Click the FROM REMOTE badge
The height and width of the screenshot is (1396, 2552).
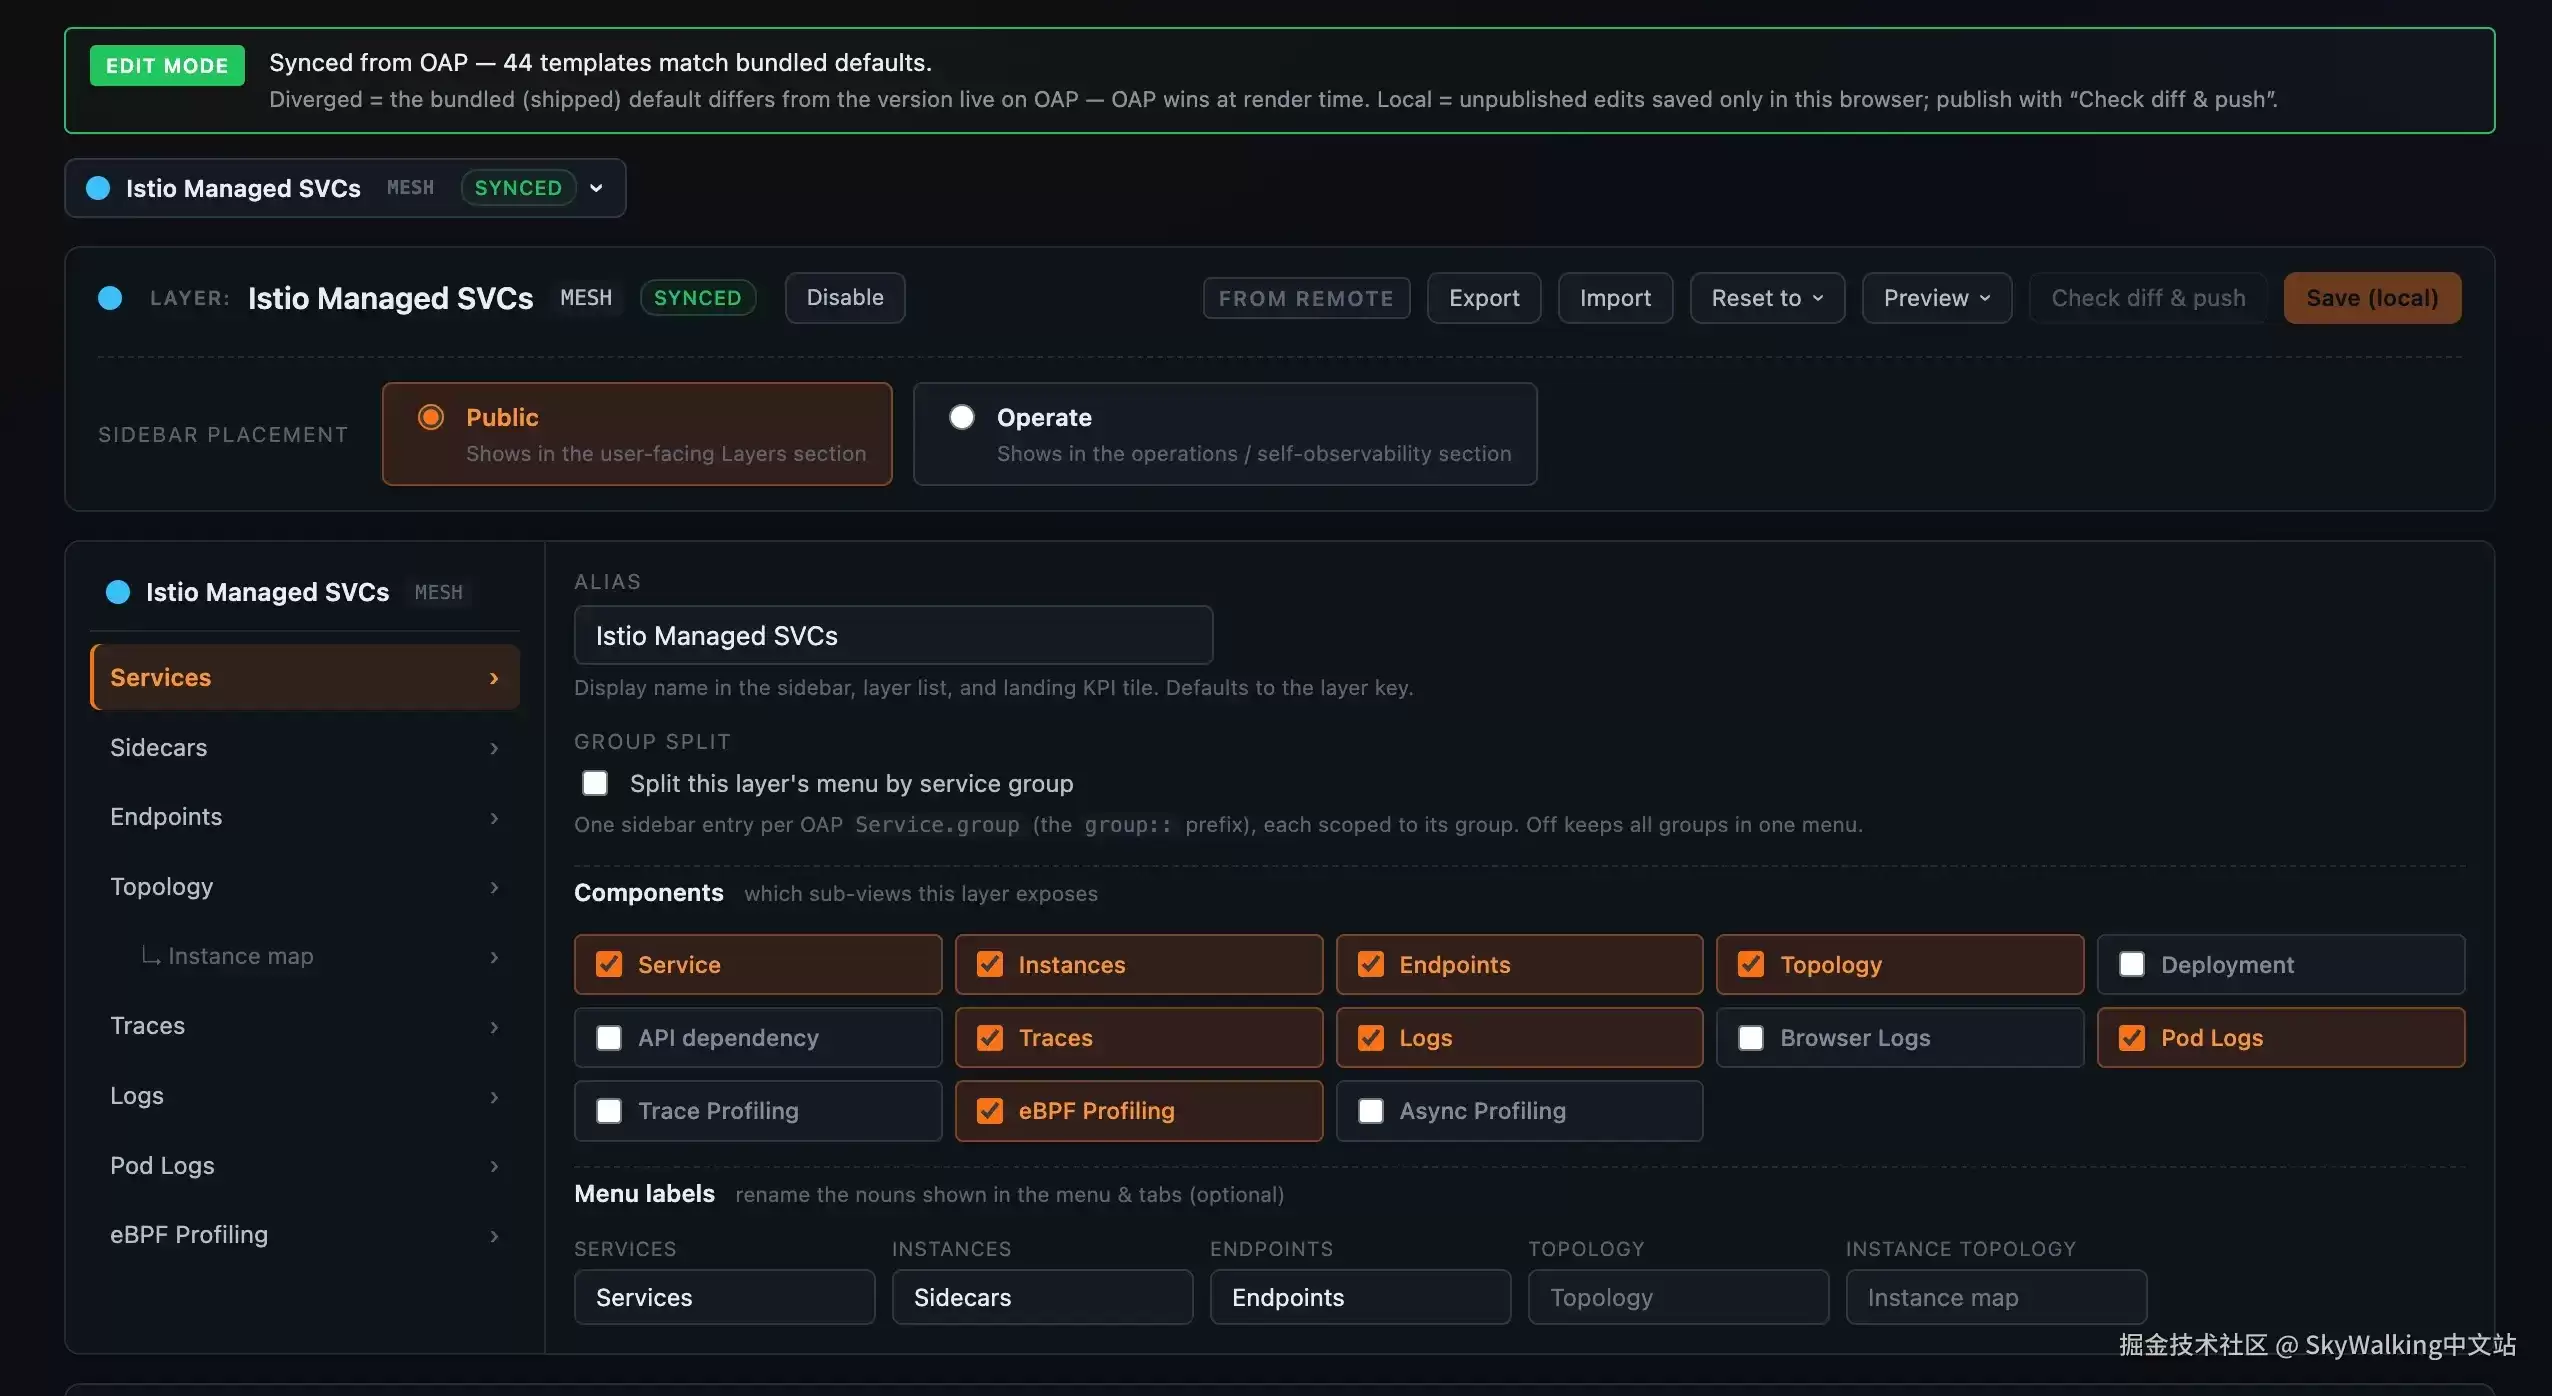1306,298
